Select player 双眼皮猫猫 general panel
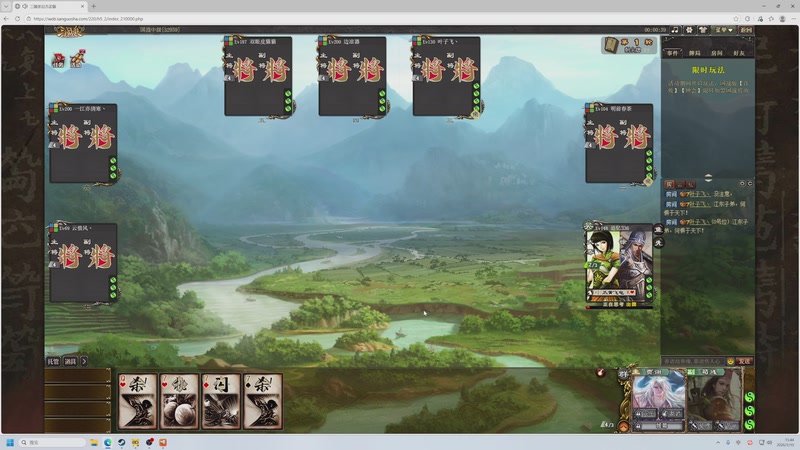The height and width of the screenshot is (450, 800). click(x=258, y=76)
